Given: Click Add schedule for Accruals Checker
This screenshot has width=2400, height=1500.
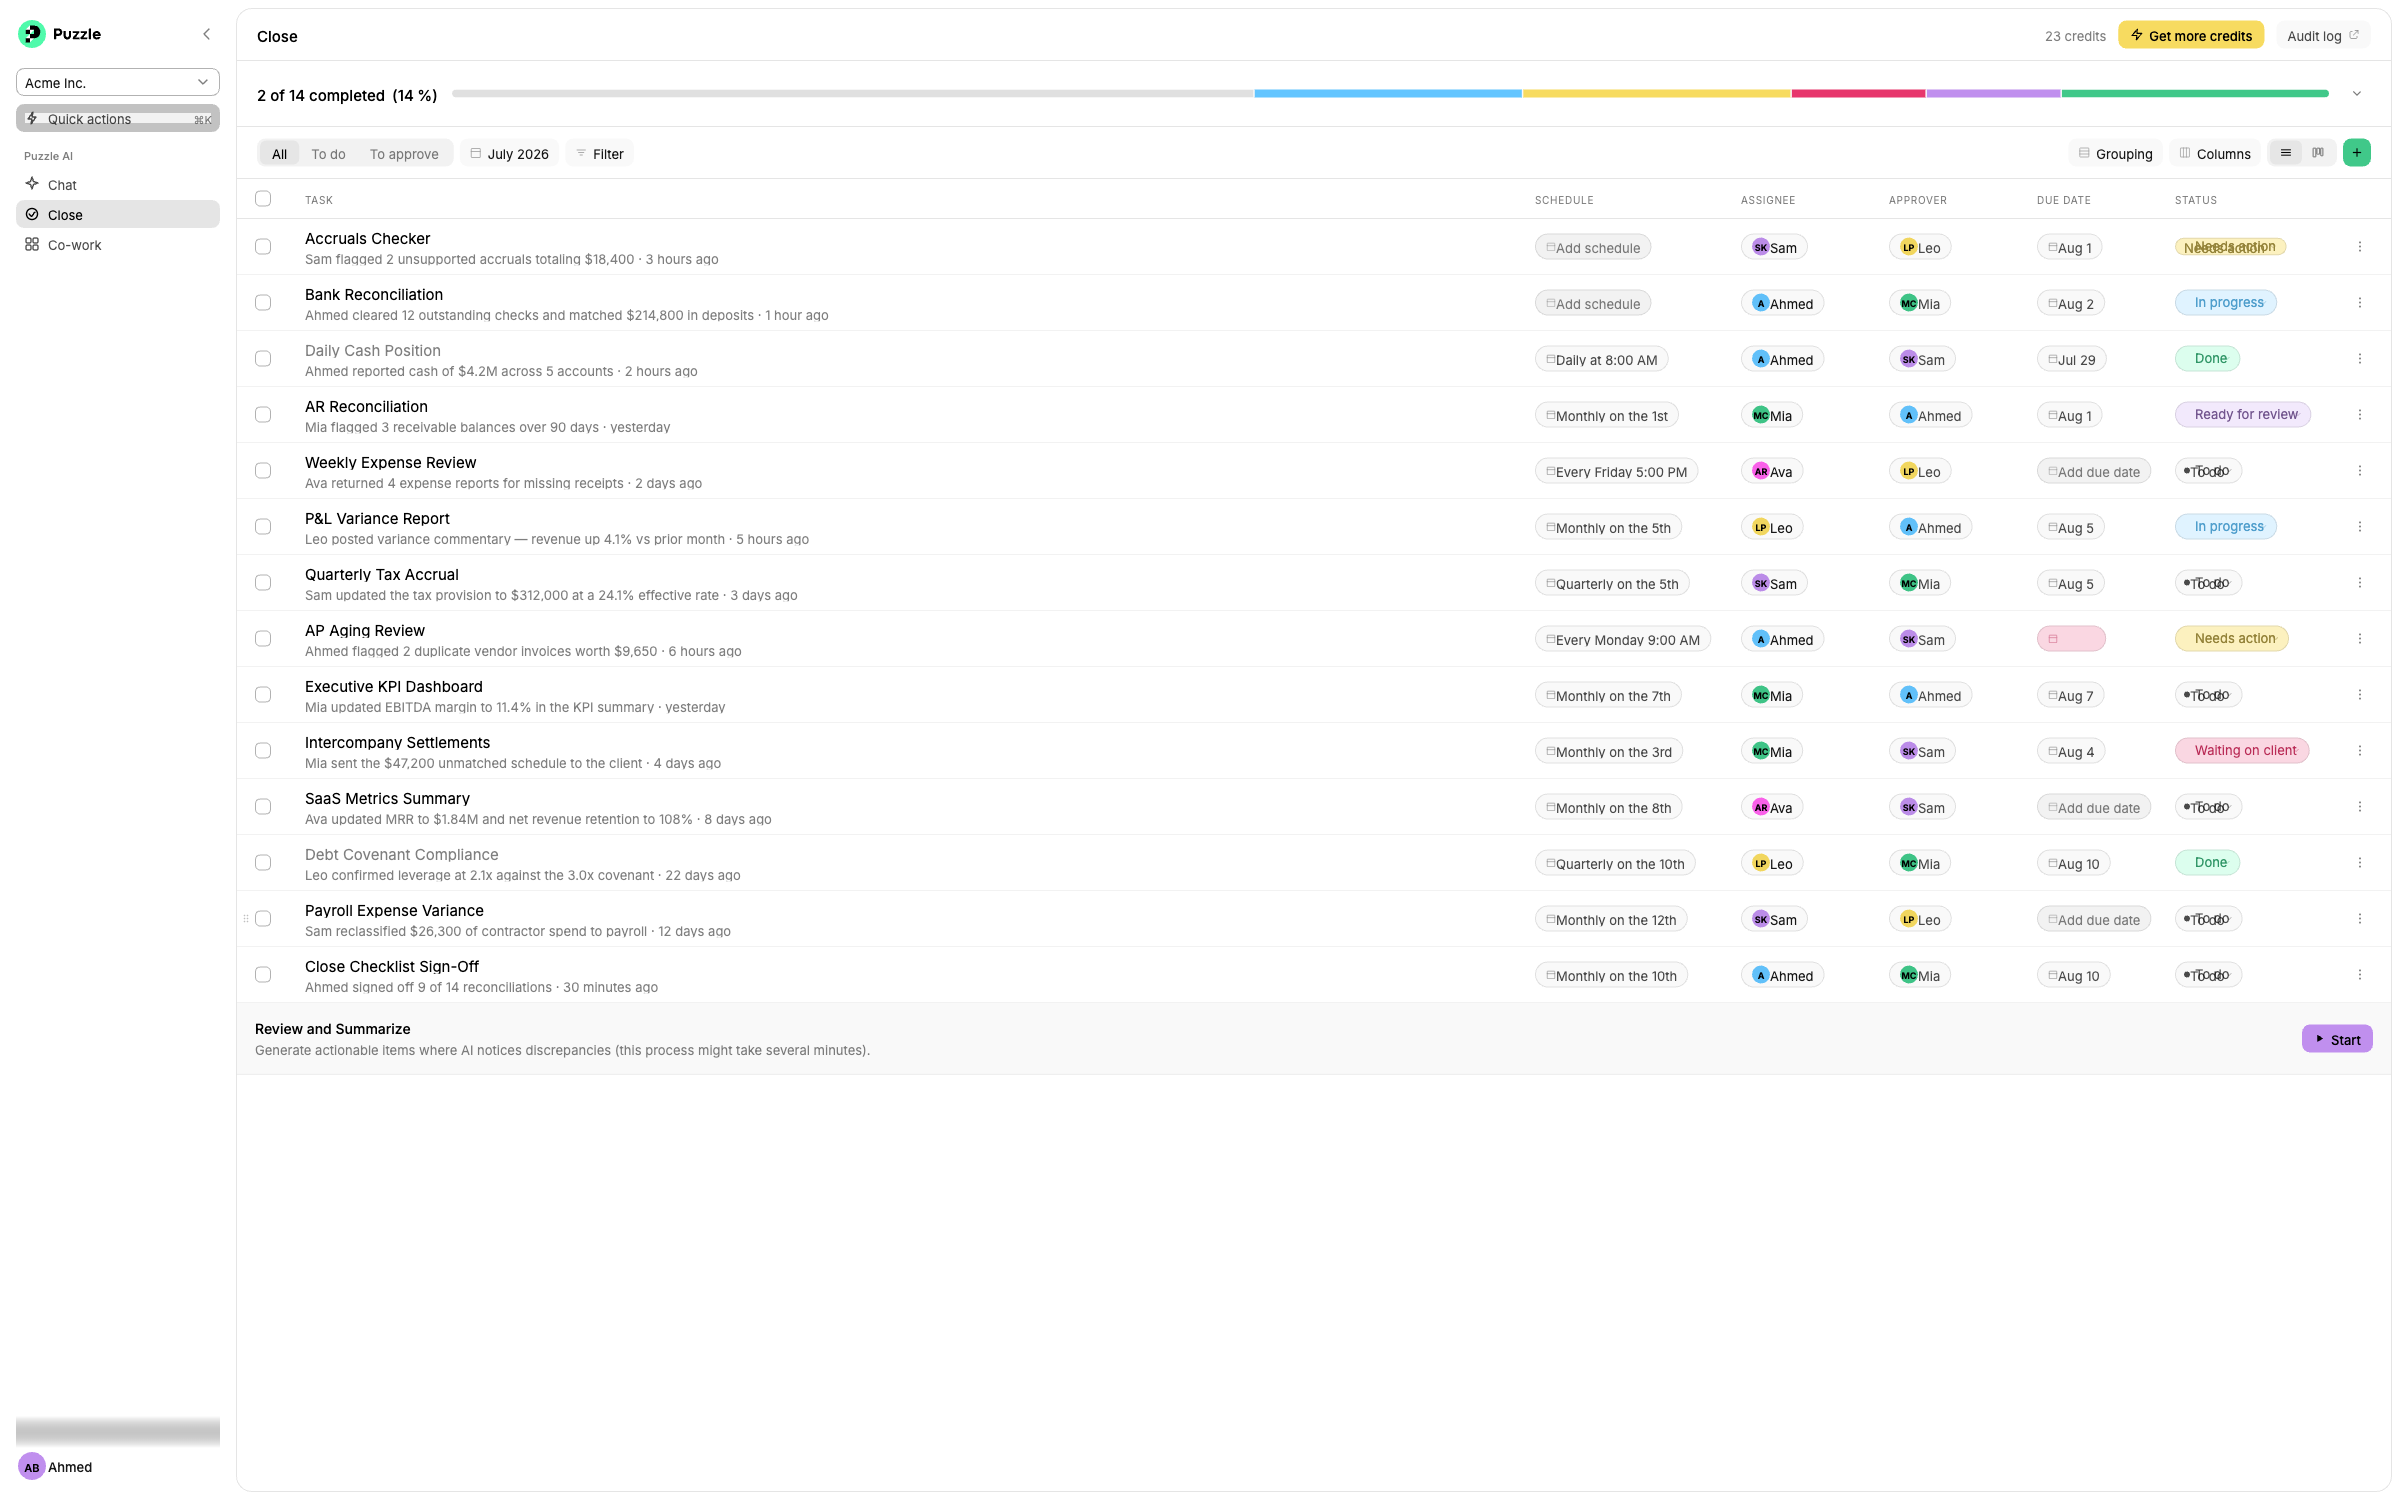Looking at the screenshot, I should point(1593,247).
